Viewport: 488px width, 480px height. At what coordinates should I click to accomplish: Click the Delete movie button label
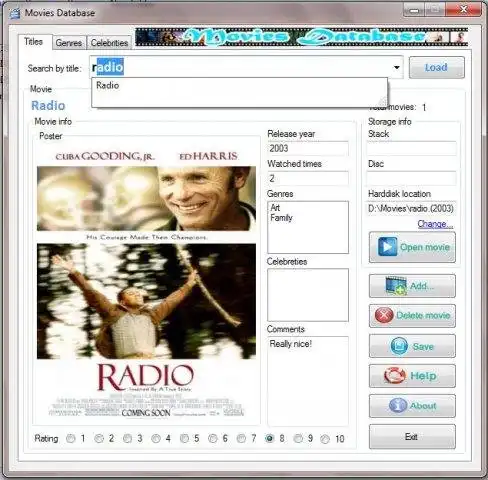(423, 315)
